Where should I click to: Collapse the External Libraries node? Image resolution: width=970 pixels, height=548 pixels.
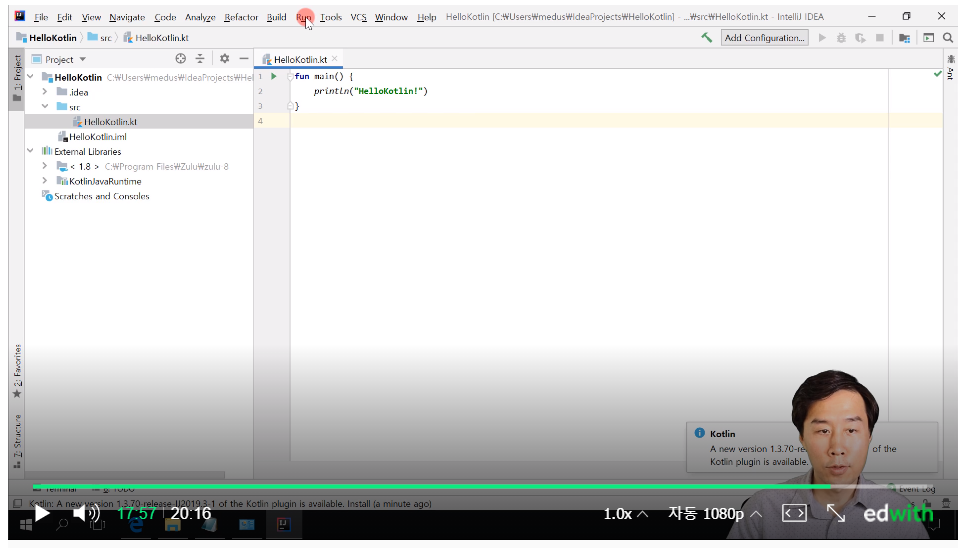tap(30, 151)
